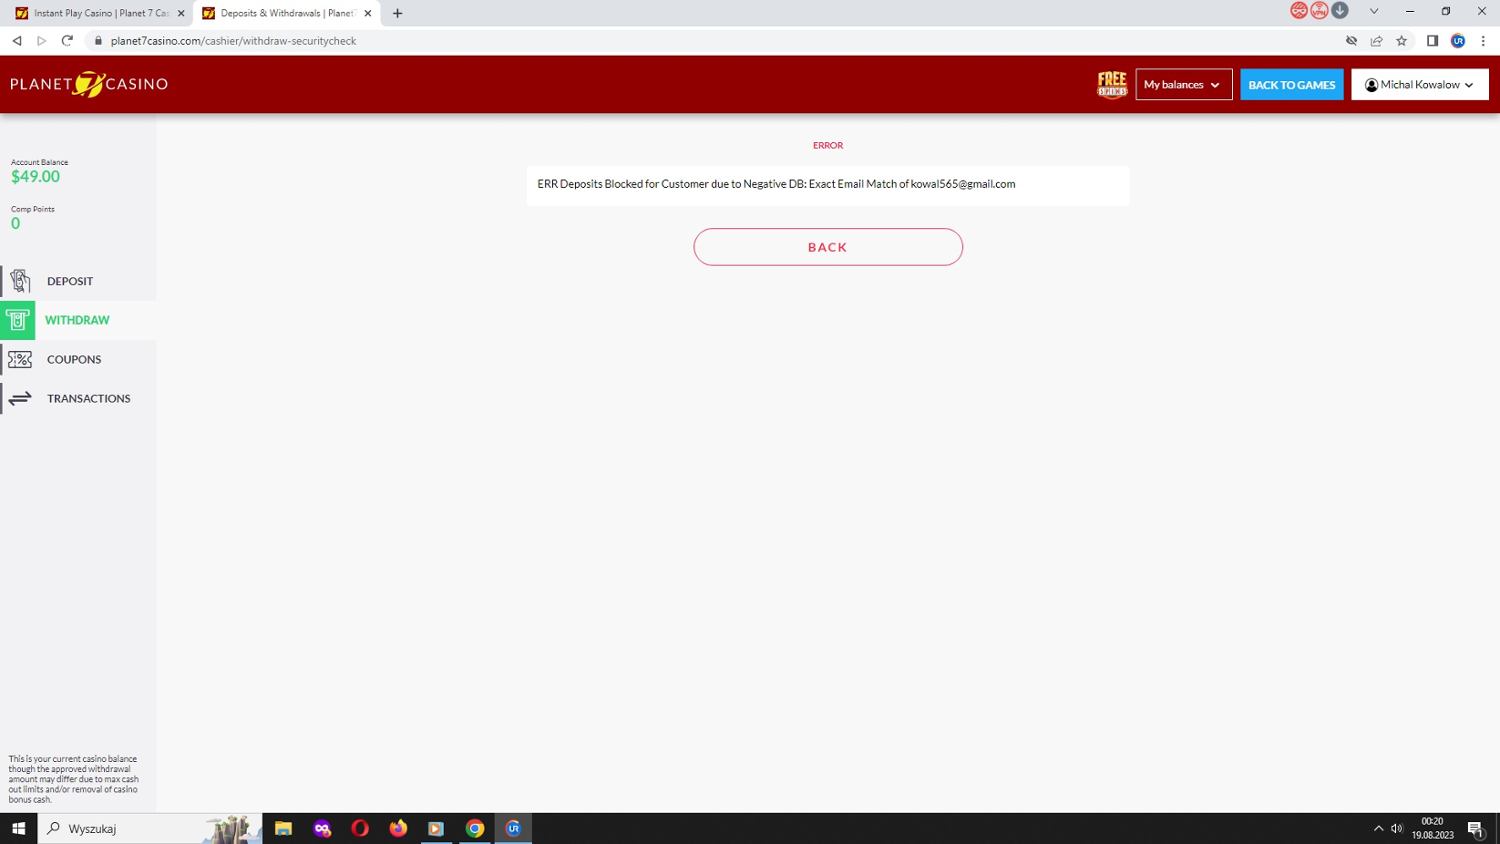Image resolution: width=1500 pixels, height=844 pixels.
Task: Bookmark this page with the star icon
Action: coord(1401,41)
